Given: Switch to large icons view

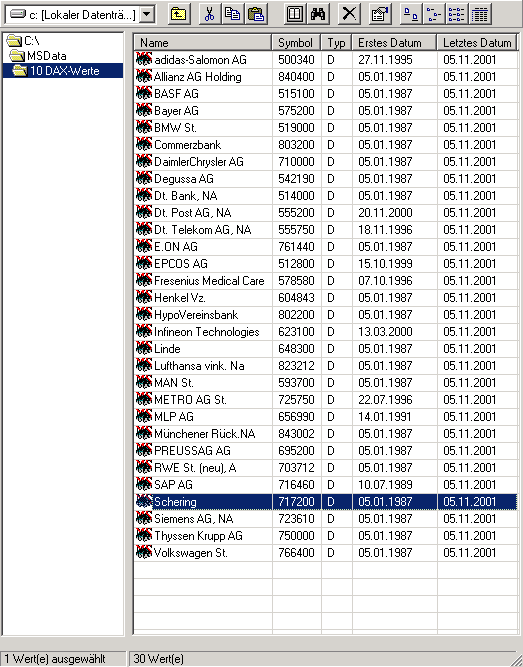Looking at the screenshot, I should point(411,14).
